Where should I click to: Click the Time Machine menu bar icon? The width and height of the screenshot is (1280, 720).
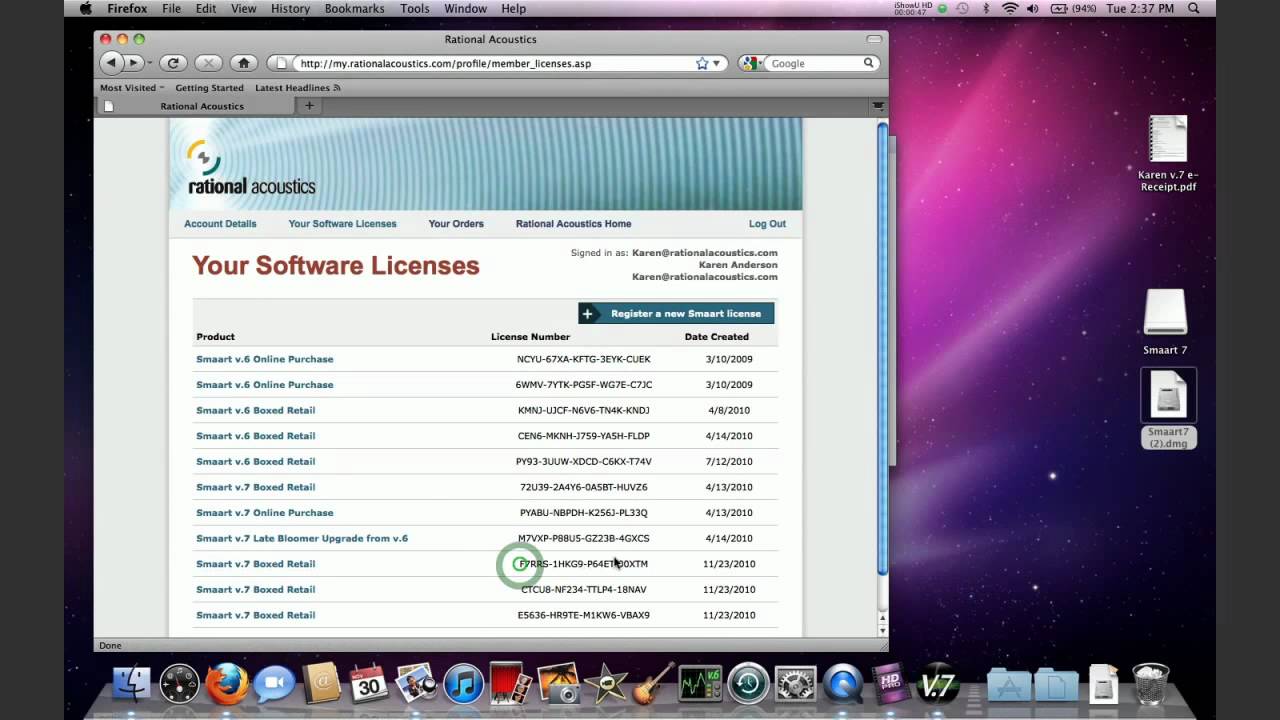point(962,9)
